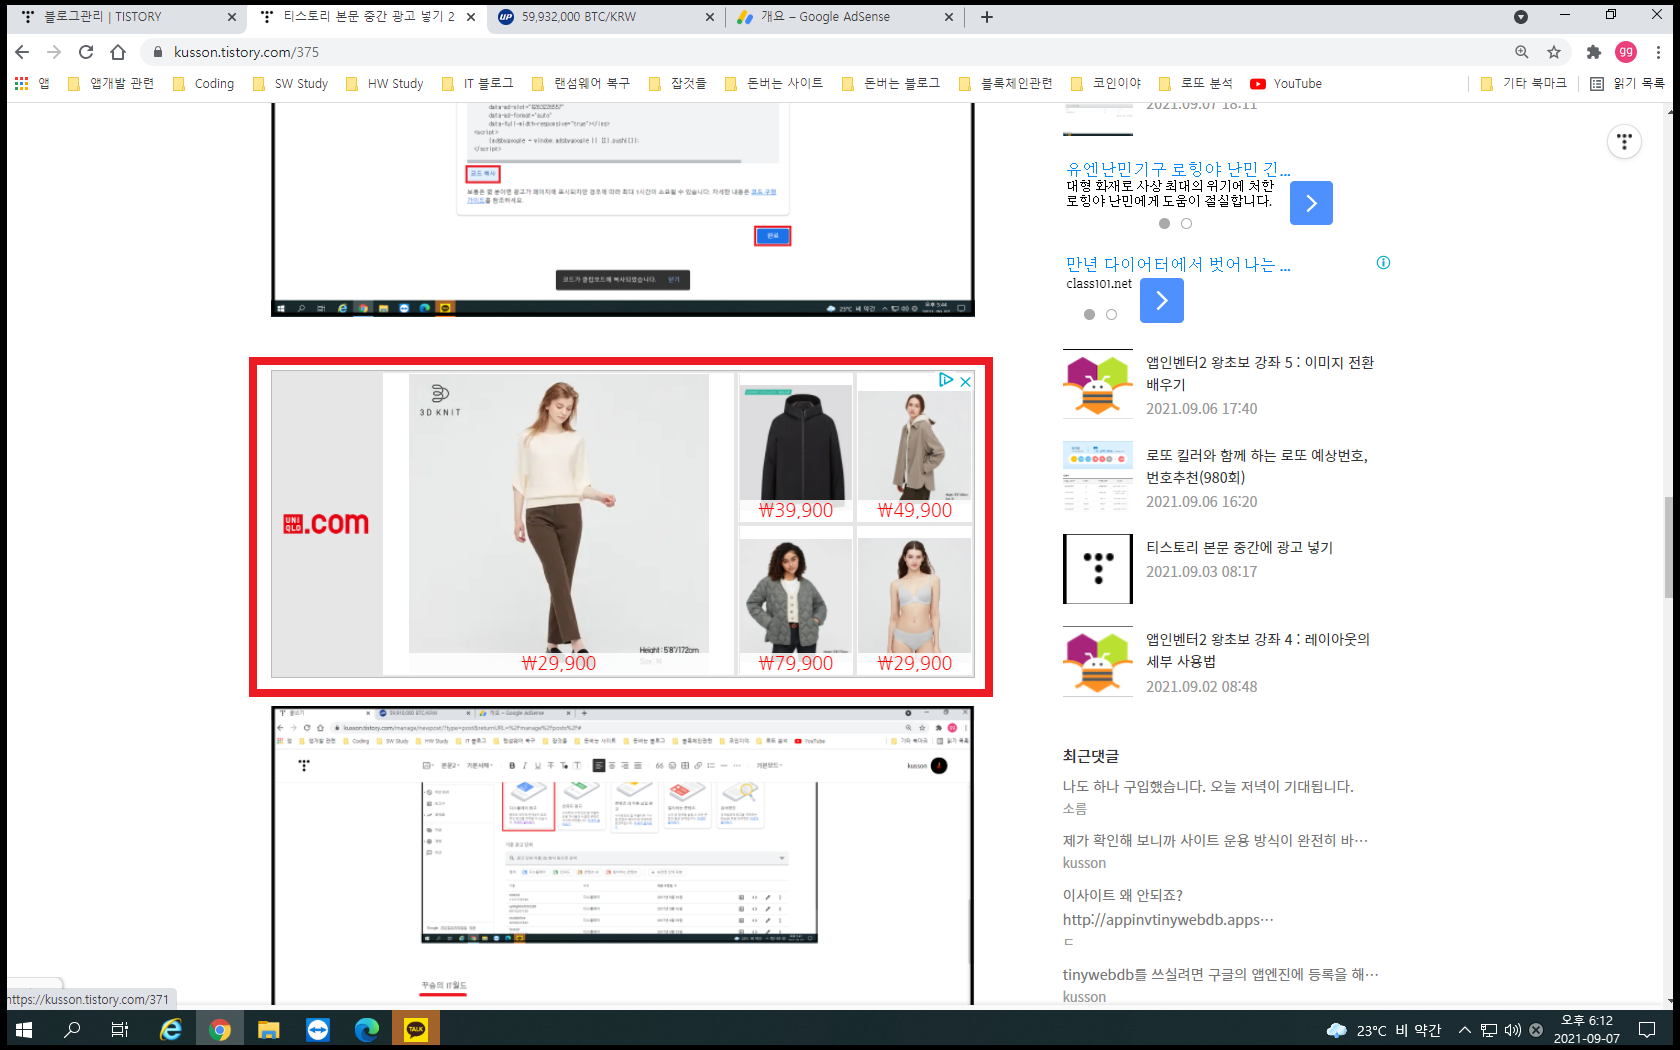Open the Tistory floating menu button
Image resolution: width=1680 pixels, height=1050 pixels.
tap(1624, 142)
